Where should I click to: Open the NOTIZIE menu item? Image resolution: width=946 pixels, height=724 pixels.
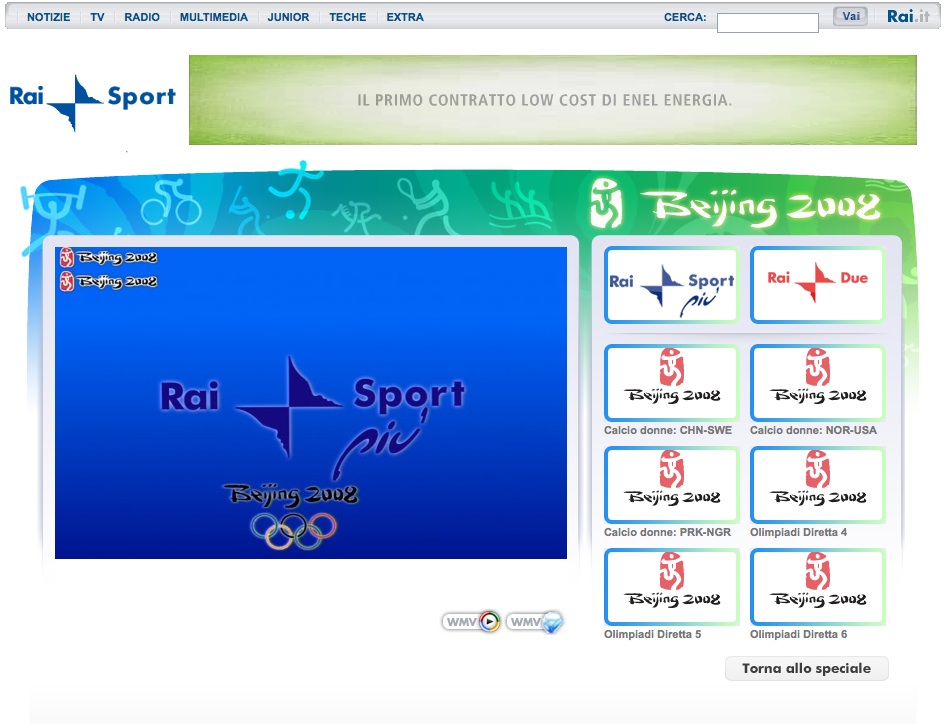click(x=48, y=17)
